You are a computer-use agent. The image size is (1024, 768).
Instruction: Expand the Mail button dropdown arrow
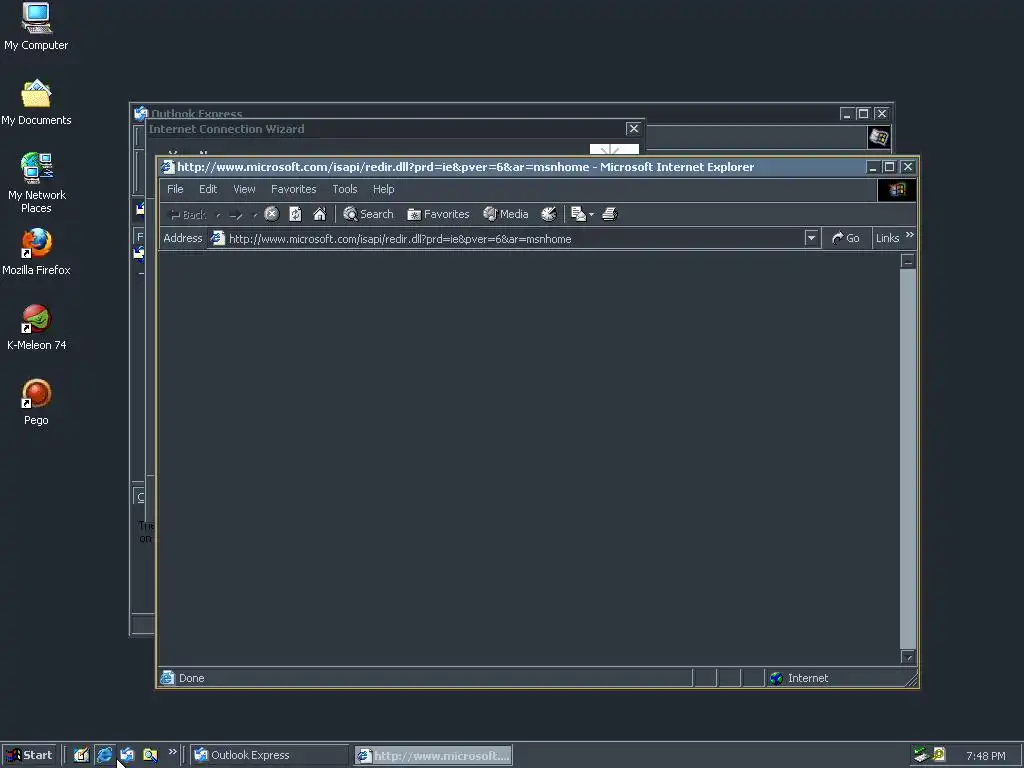[592, 214]
